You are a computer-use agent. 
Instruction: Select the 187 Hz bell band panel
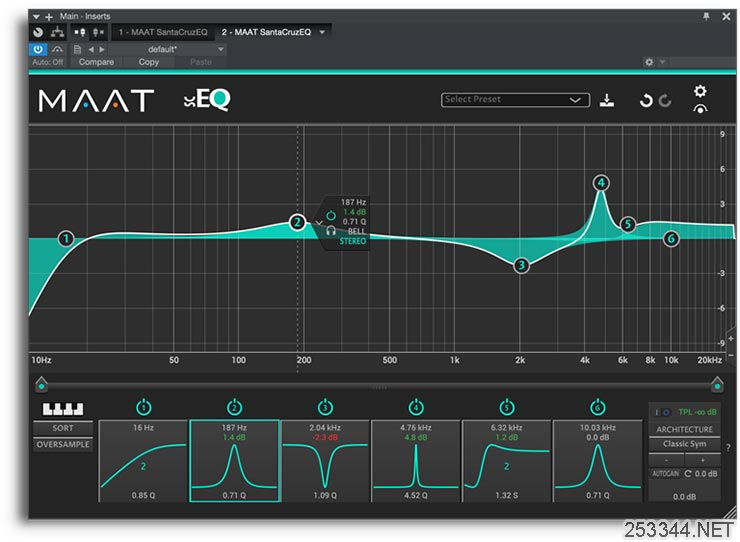(235, 461)
